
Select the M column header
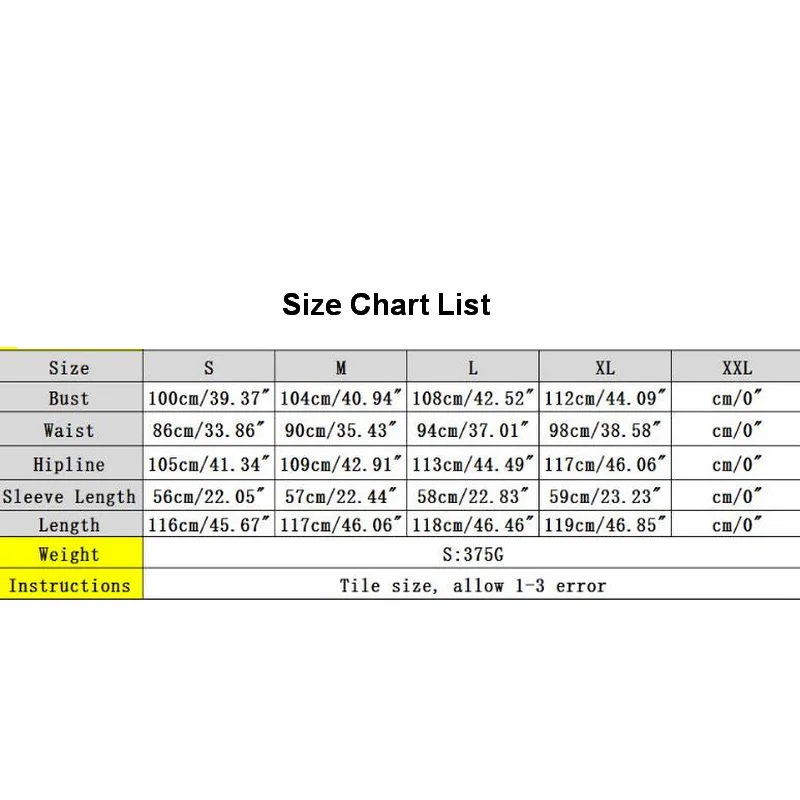pyautogui.click(x=341, y=366)
